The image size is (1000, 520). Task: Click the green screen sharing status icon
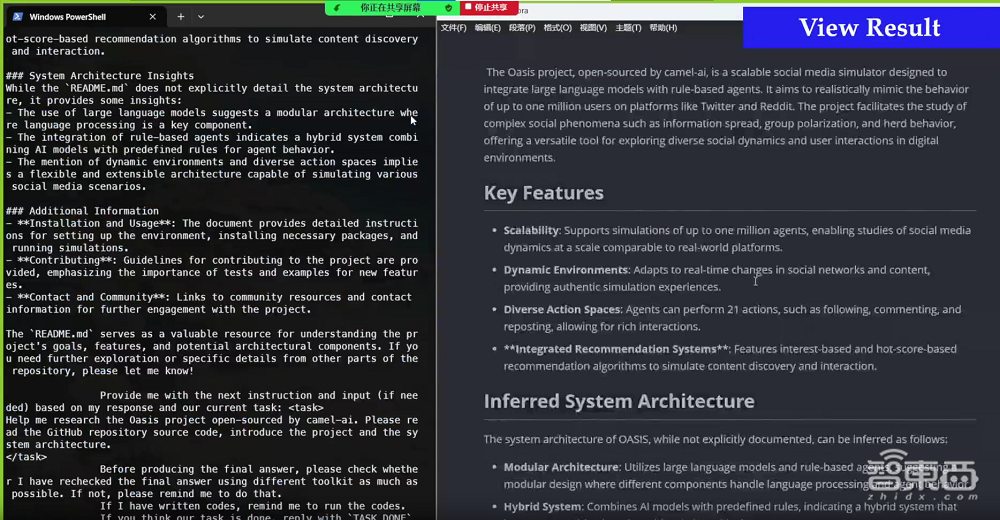[337, 7]
